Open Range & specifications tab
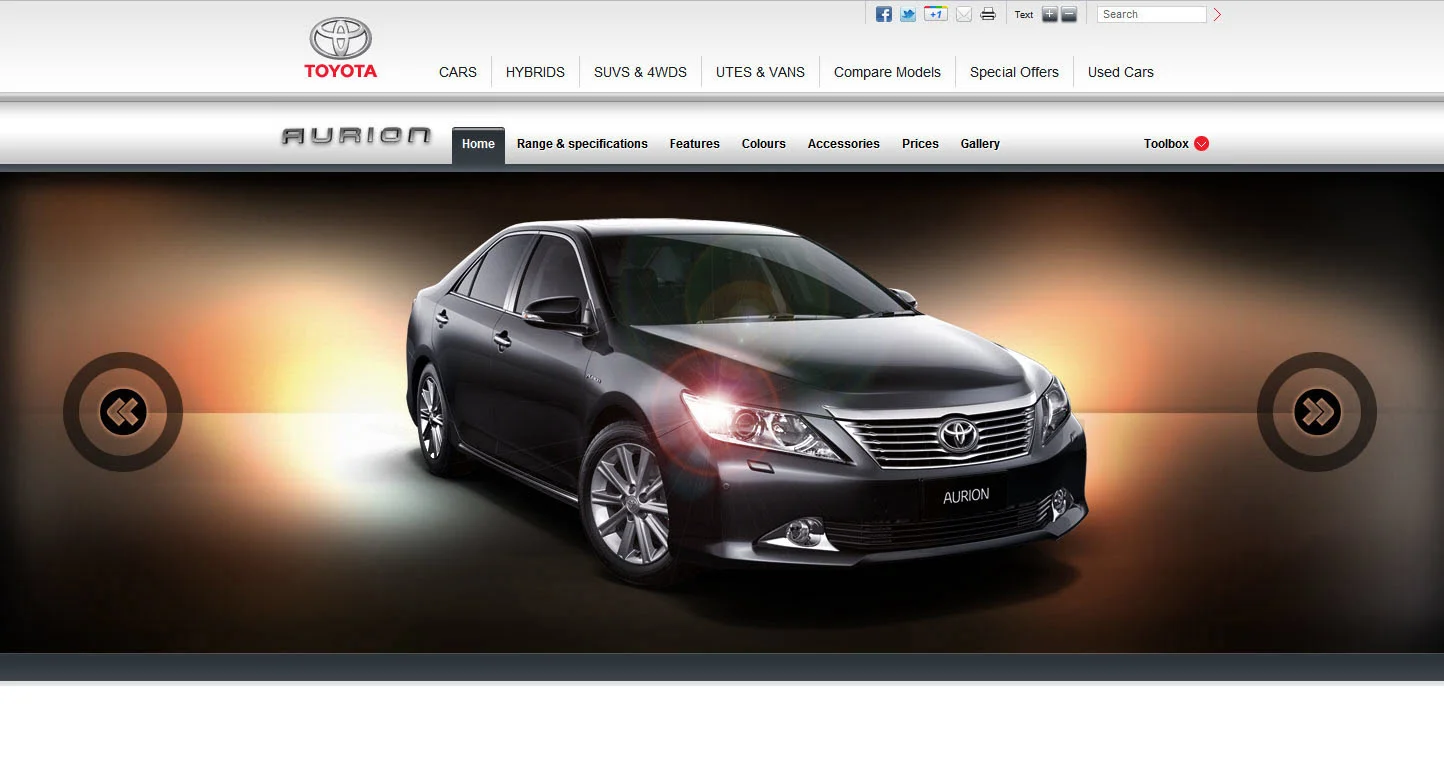 click(x=582, y=144)
